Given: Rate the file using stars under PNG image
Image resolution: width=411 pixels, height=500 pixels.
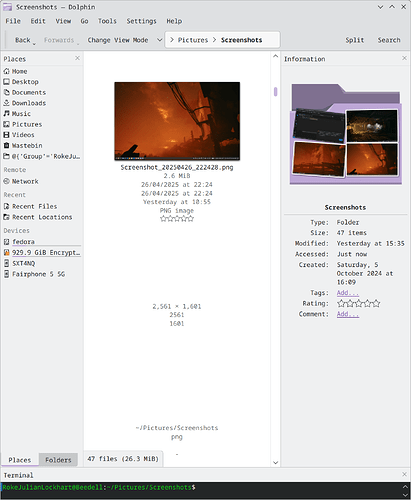Looking at the screenshot, I should pyautogui.click(x=177, y=219).
